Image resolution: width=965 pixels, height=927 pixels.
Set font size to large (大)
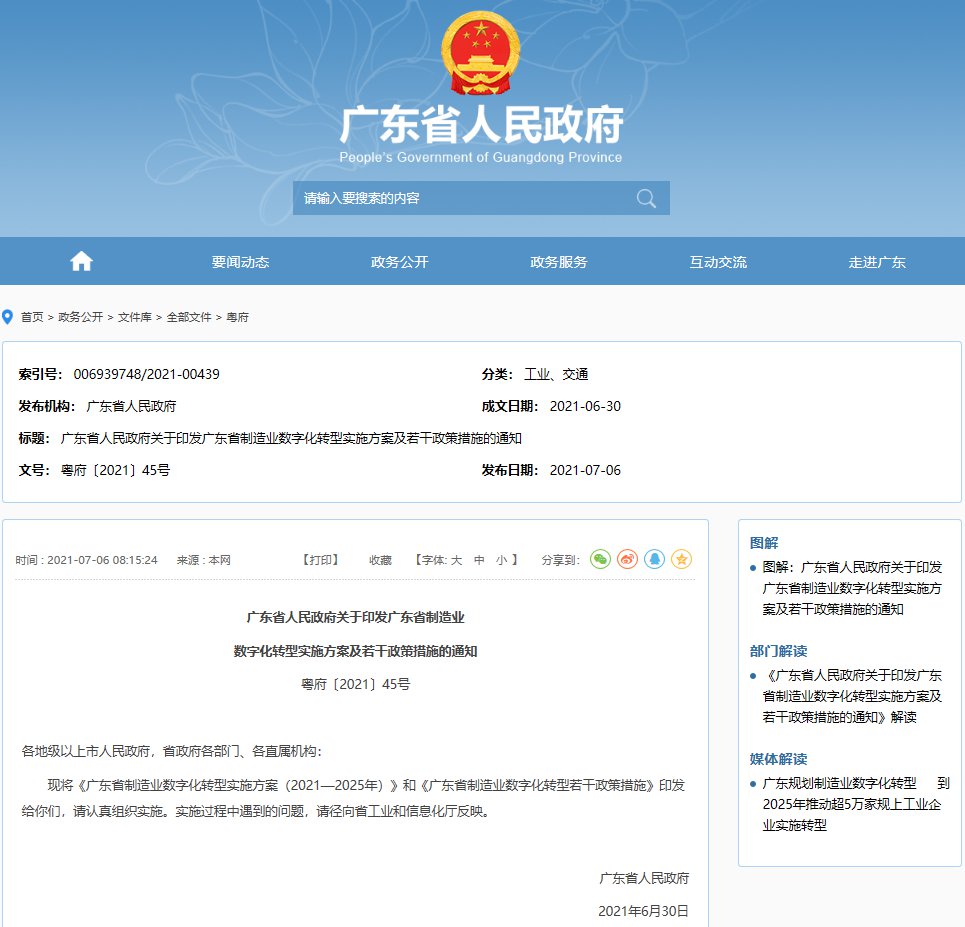point(456,560)
